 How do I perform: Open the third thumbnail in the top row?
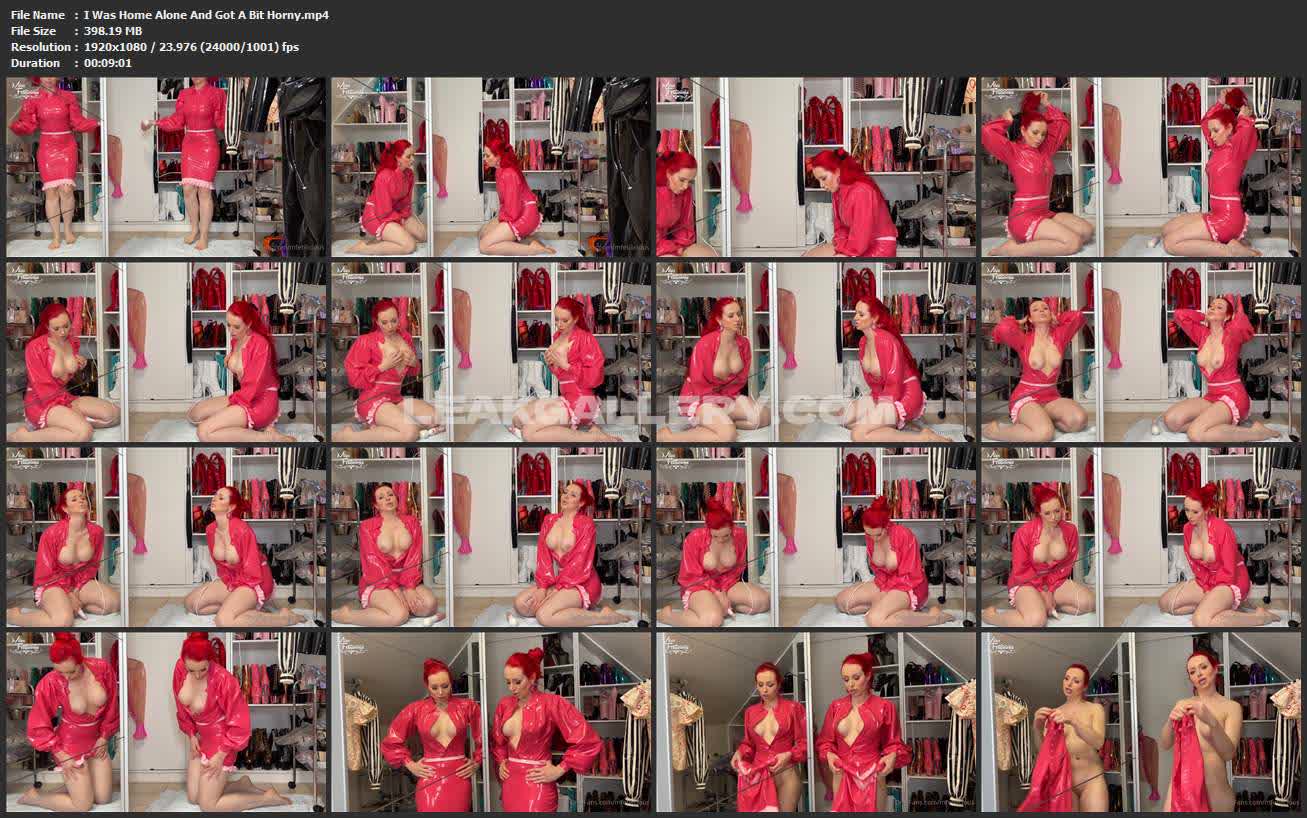tap(816, 167)
